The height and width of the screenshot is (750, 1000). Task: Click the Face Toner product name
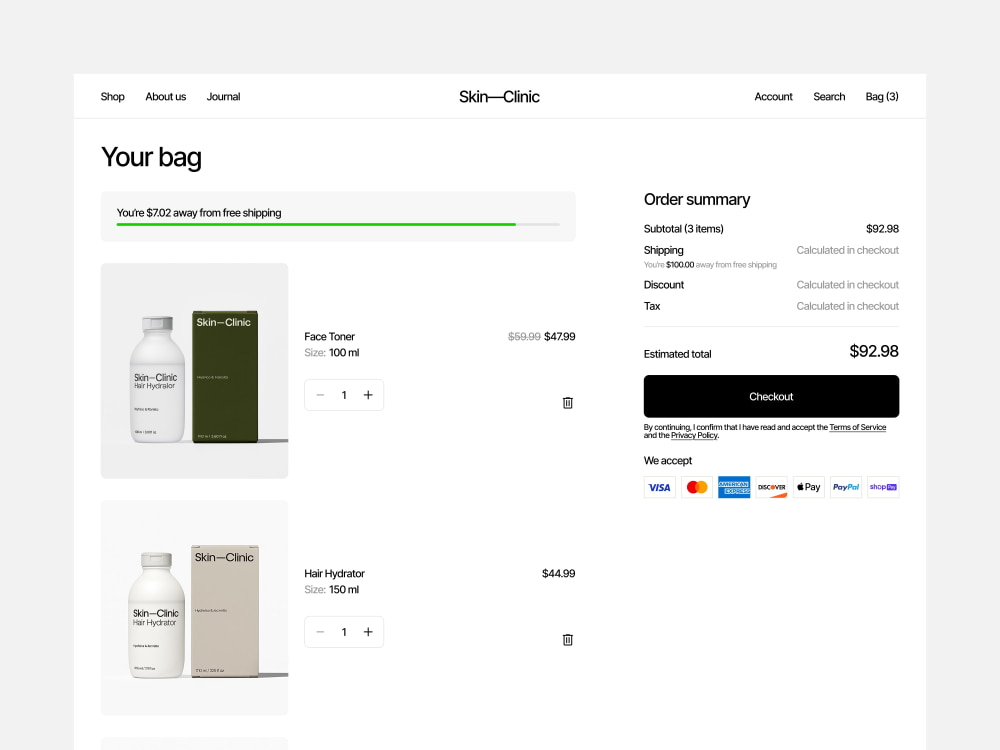coord(329,336)
